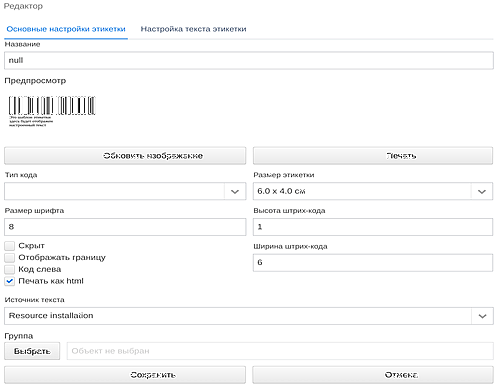Click the Выбрать group button

point(32,351)
